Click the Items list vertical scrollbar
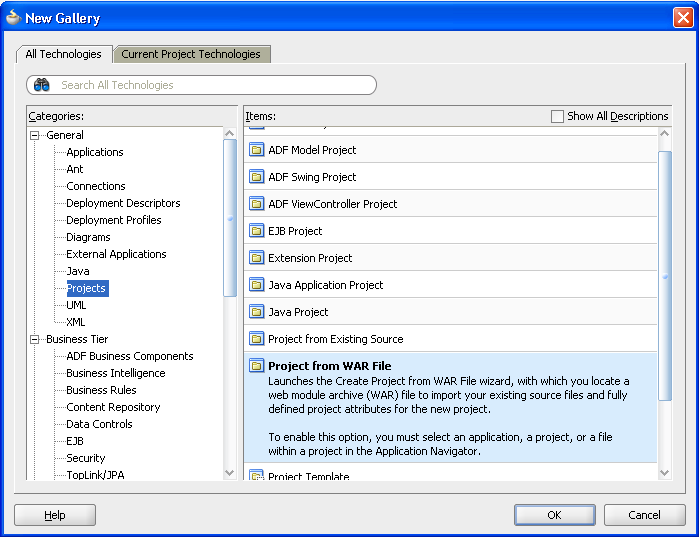699x537 pixels. [665, 275]
